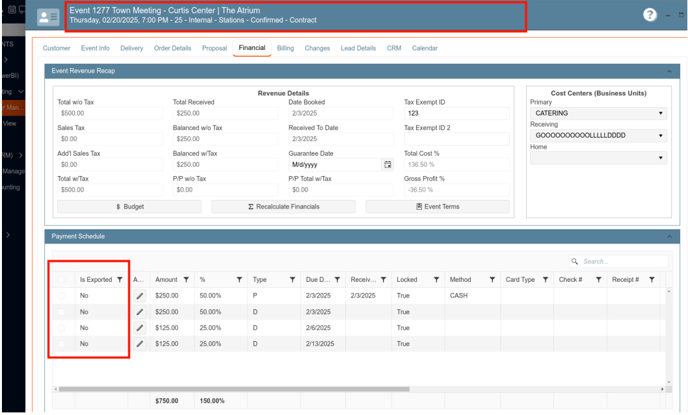Open the Order Details tab

pyautogui.click(x=172, y=48)
